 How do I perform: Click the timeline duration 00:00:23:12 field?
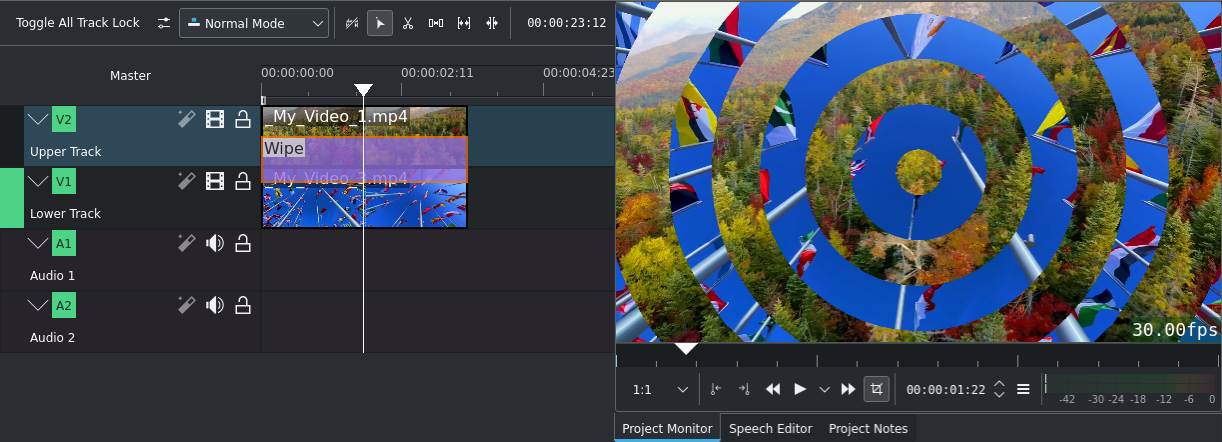[566, 22]
